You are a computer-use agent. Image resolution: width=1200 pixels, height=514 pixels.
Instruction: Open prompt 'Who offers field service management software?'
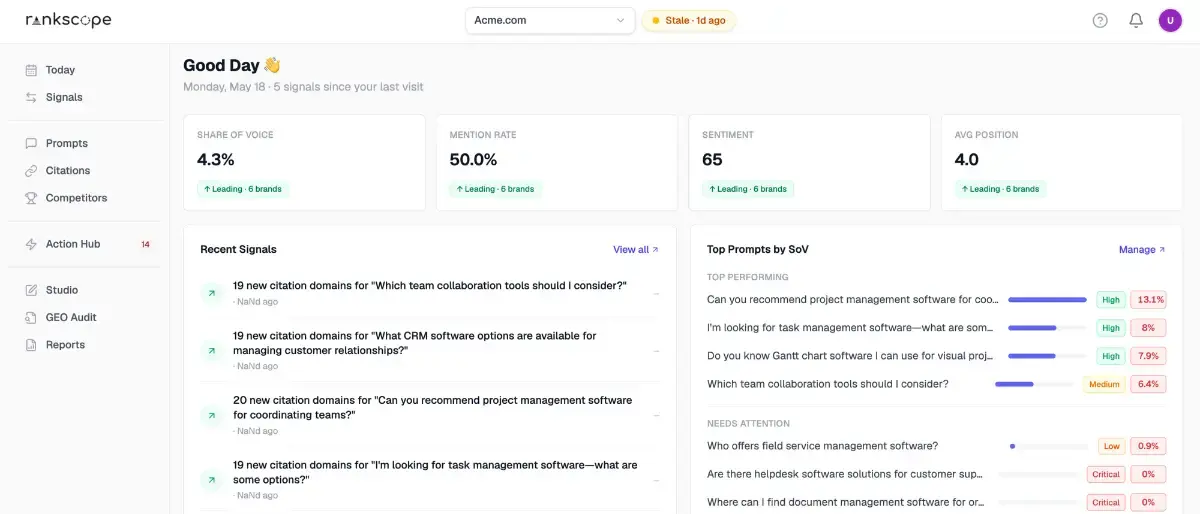coord(823,446)
